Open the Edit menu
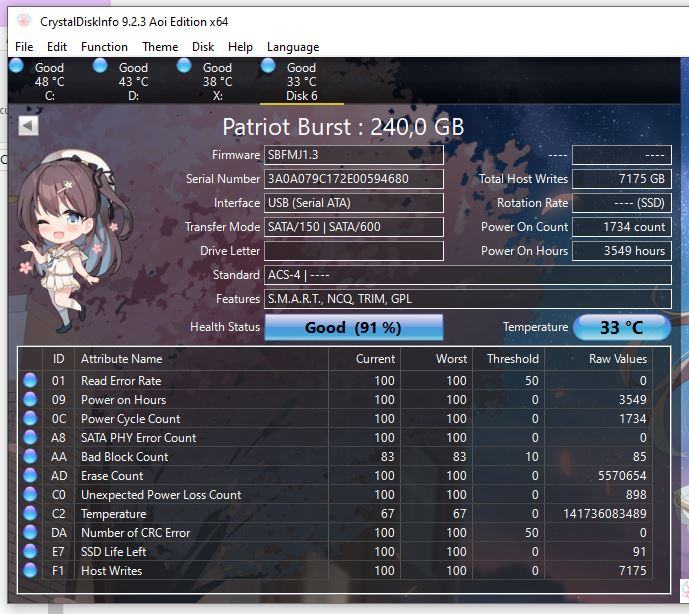This screenshot has height=614, width=689. pos(57,47)
